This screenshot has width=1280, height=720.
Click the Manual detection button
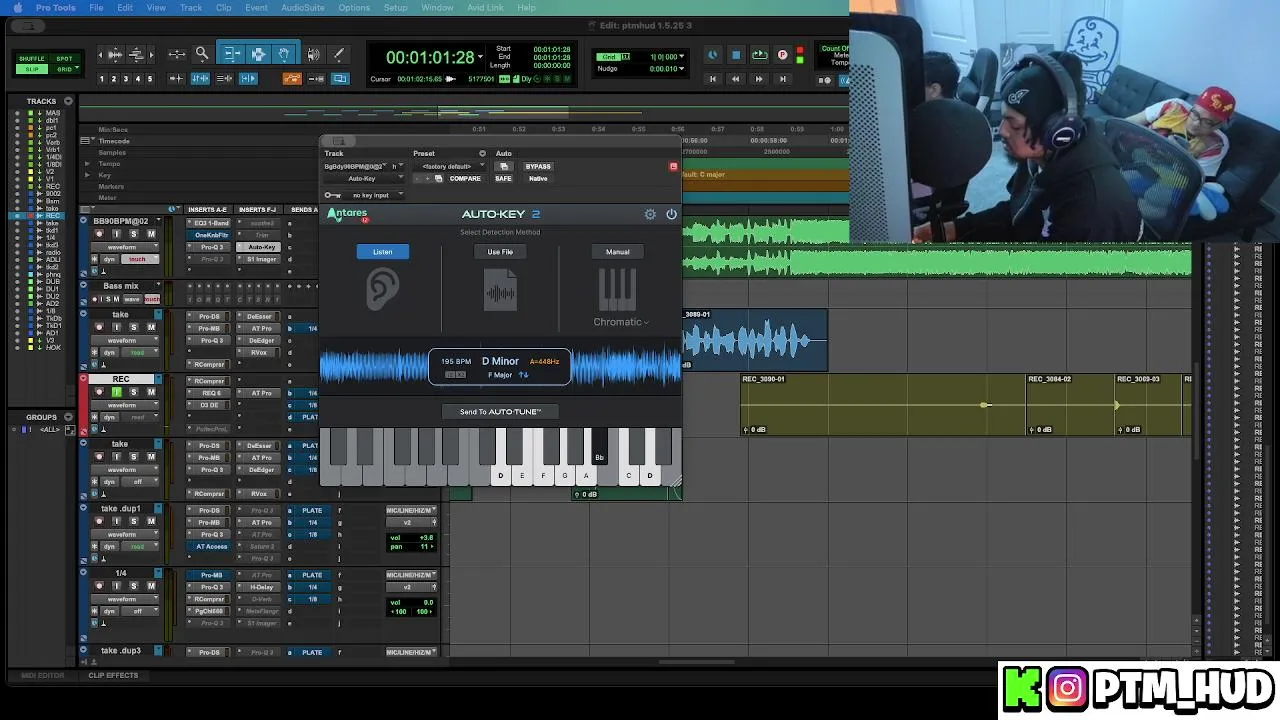tap(617, 252)
